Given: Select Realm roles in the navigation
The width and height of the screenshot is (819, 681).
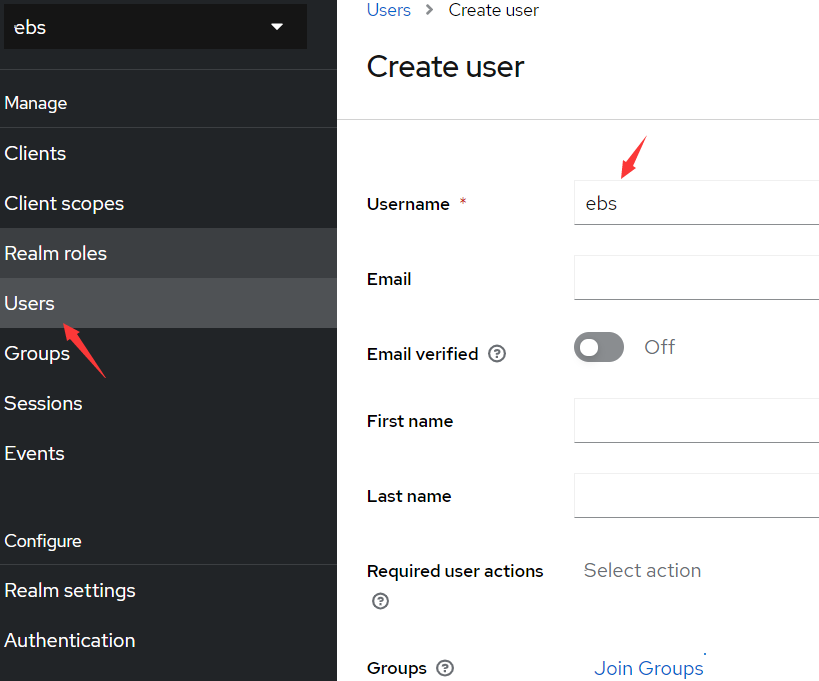Looking at the screenshot, I should [168, 253].
